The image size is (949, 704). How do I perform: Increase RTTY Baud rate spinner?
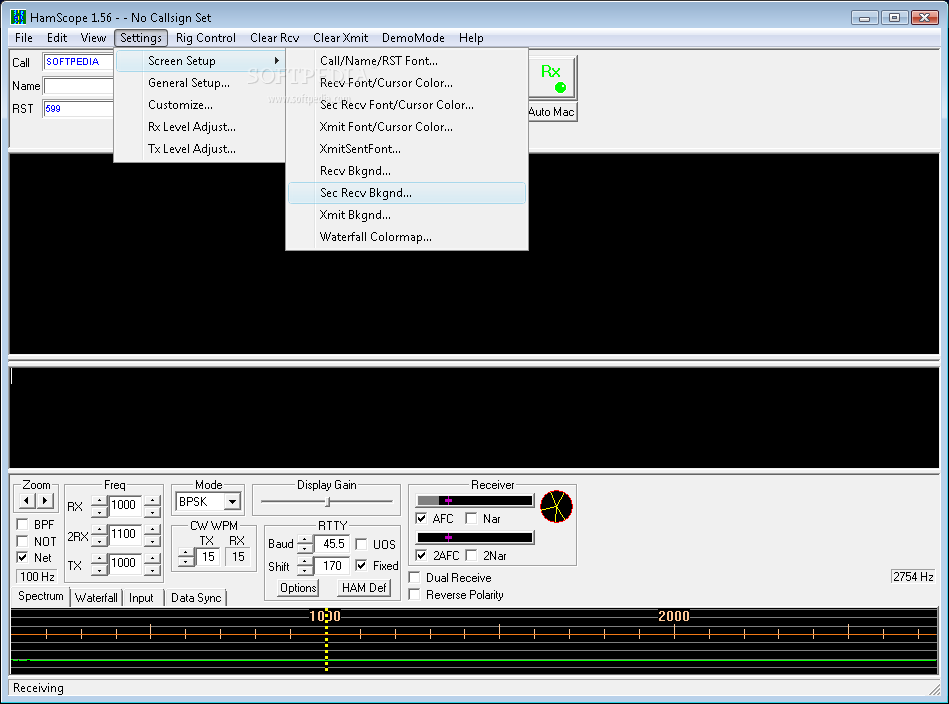(305, 539)
